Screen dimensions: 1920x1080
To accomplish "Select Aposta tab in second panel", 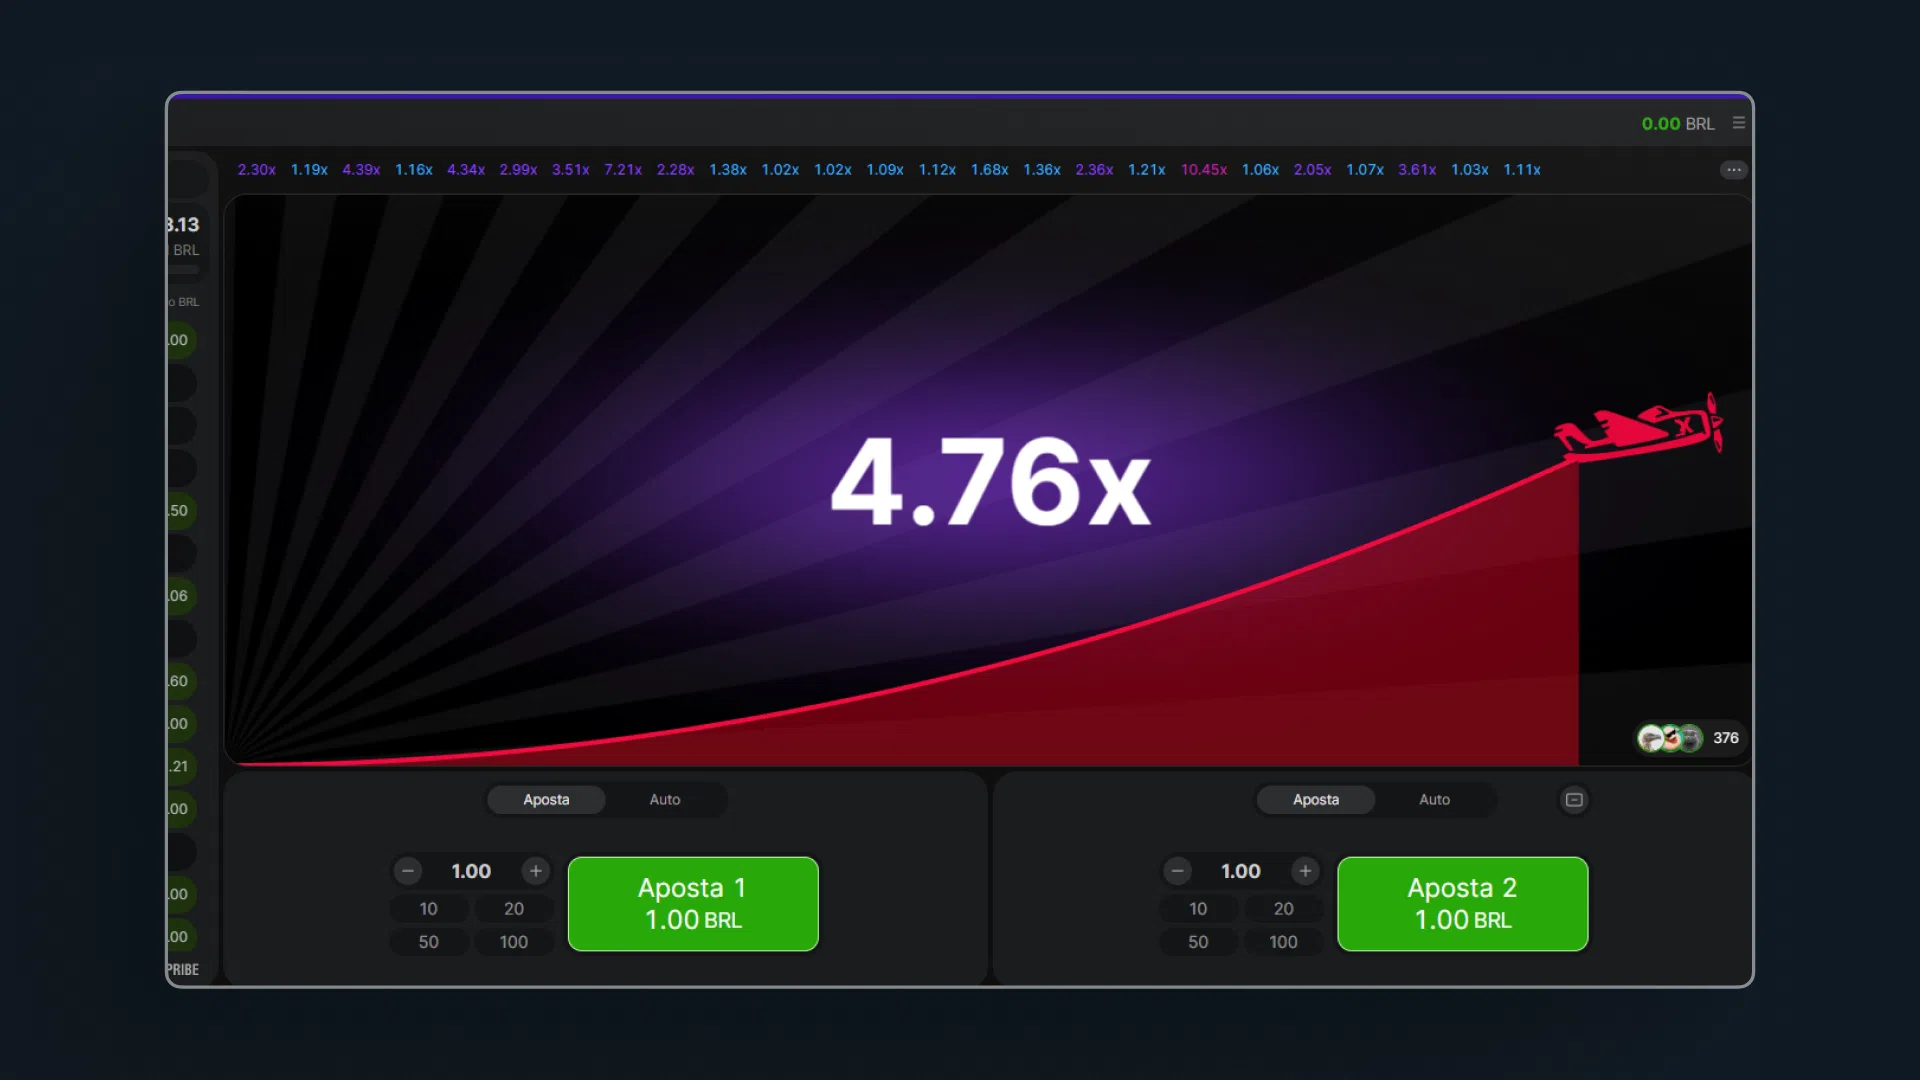I will tap(1316, 800).
